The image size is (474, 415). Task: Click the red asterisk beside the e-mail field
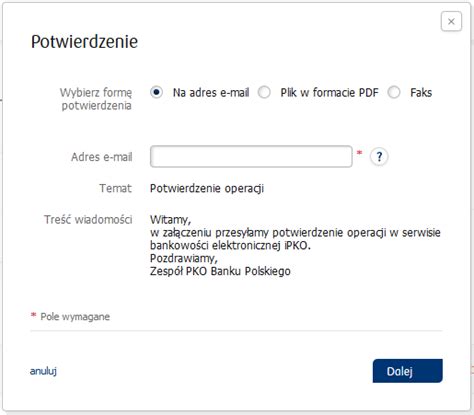coord(359,153)
